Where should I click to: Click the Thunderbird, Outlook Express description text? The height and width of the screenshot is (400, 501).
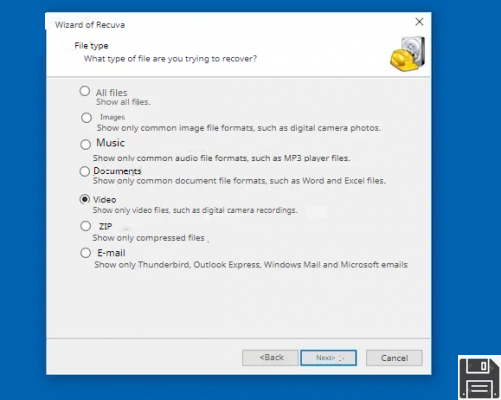point(251,265)
